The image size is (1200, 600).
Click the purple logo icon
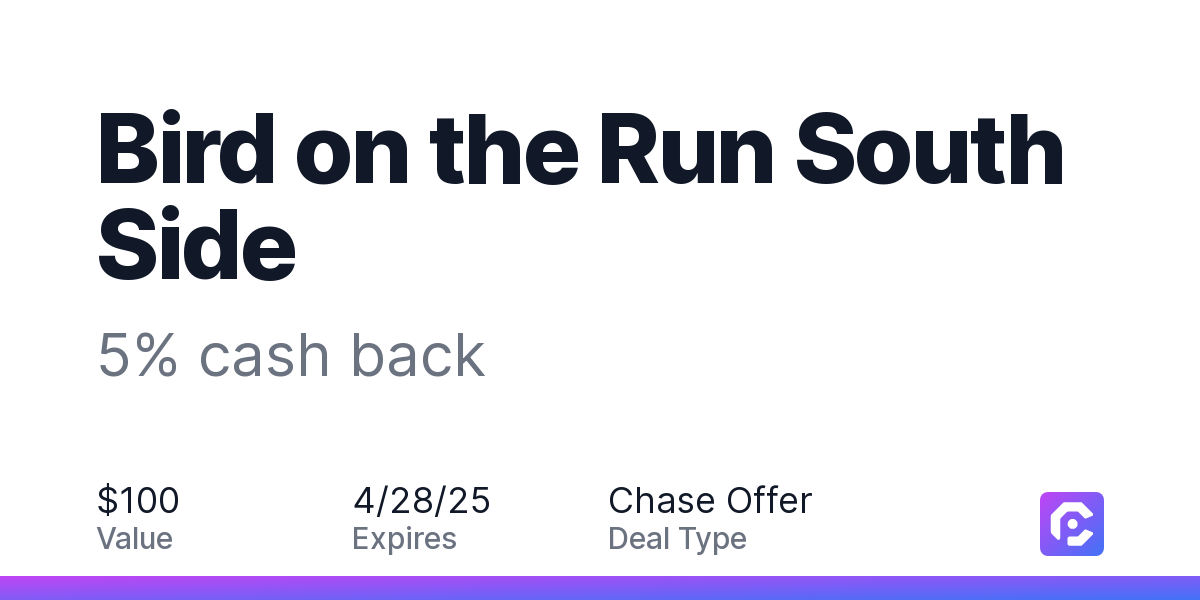[x=1072, y=524]
